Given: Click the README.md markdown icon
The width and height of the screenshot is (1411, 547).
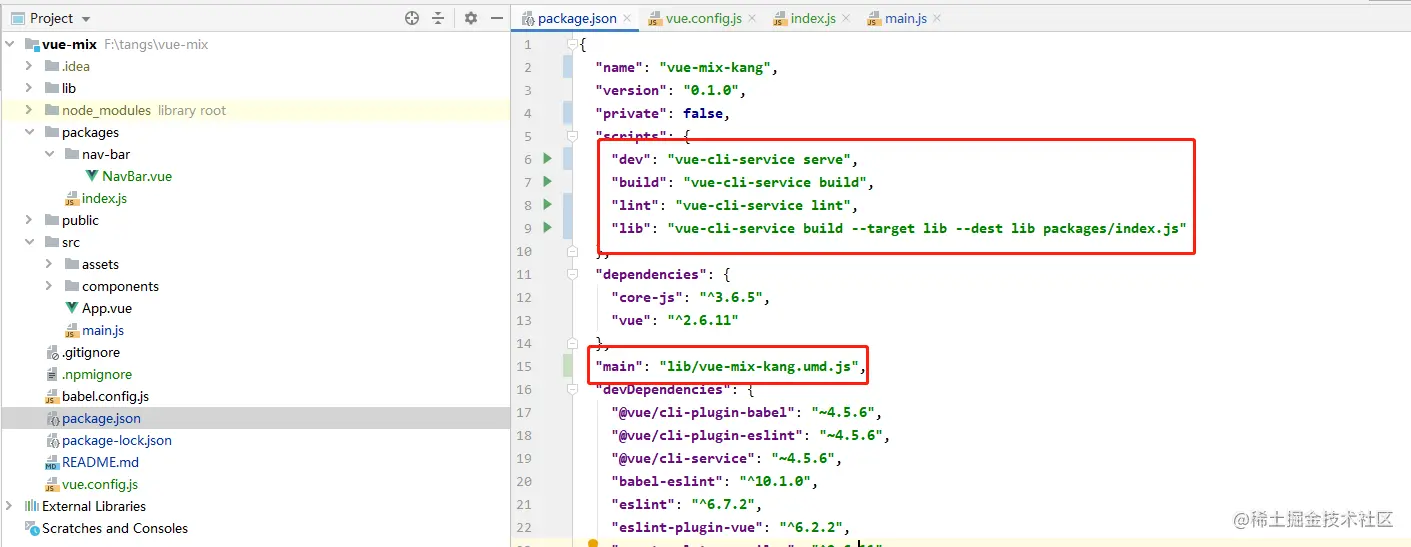Looking at the screenshot, I should [x=52, y=462].
